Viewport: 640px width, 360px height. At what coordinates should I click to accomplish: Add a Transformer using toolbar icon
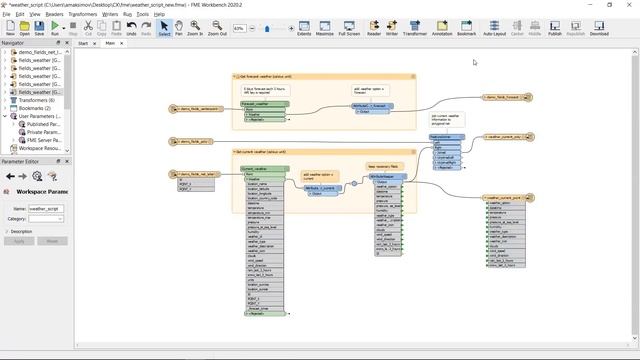click(x=415, y=28)
